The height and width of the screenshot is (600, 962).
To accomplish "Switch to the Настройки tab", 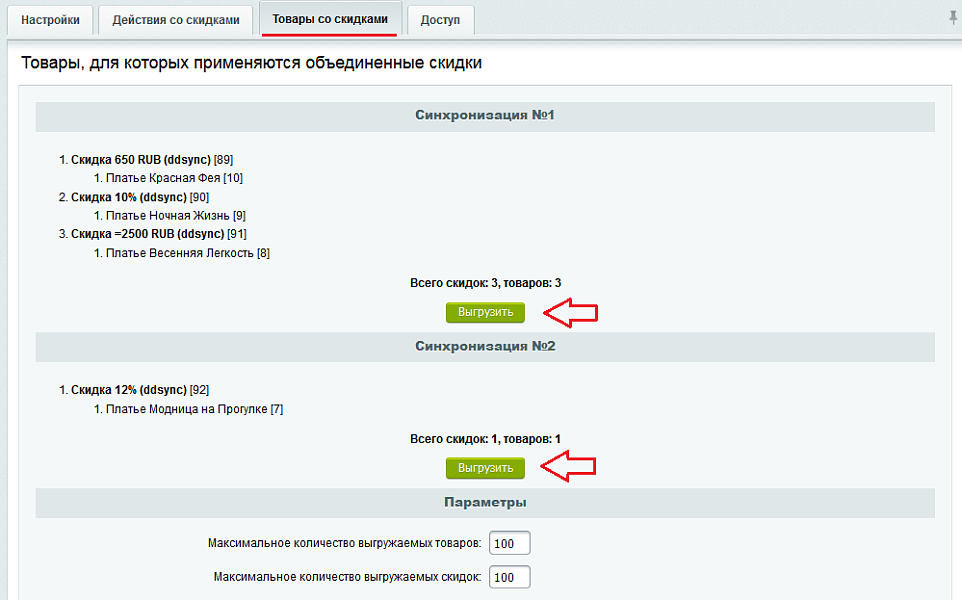I will coord(50,19).
